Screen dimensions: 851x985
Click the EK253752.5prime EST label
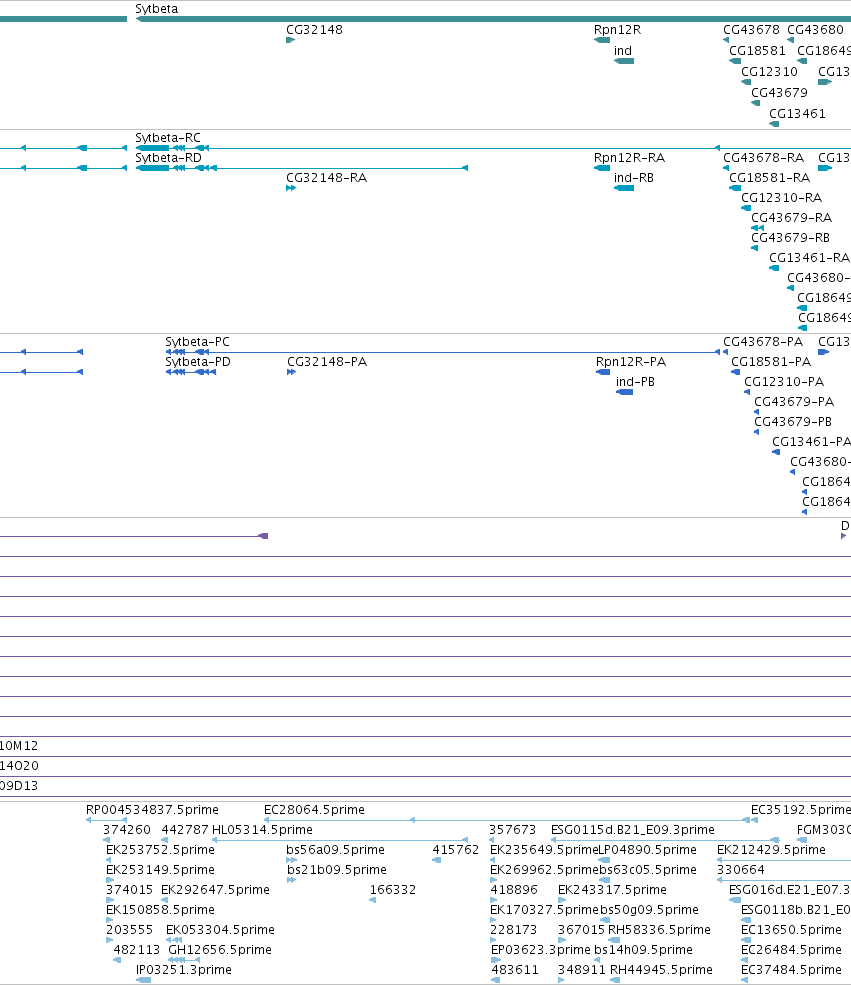[160, 850]
